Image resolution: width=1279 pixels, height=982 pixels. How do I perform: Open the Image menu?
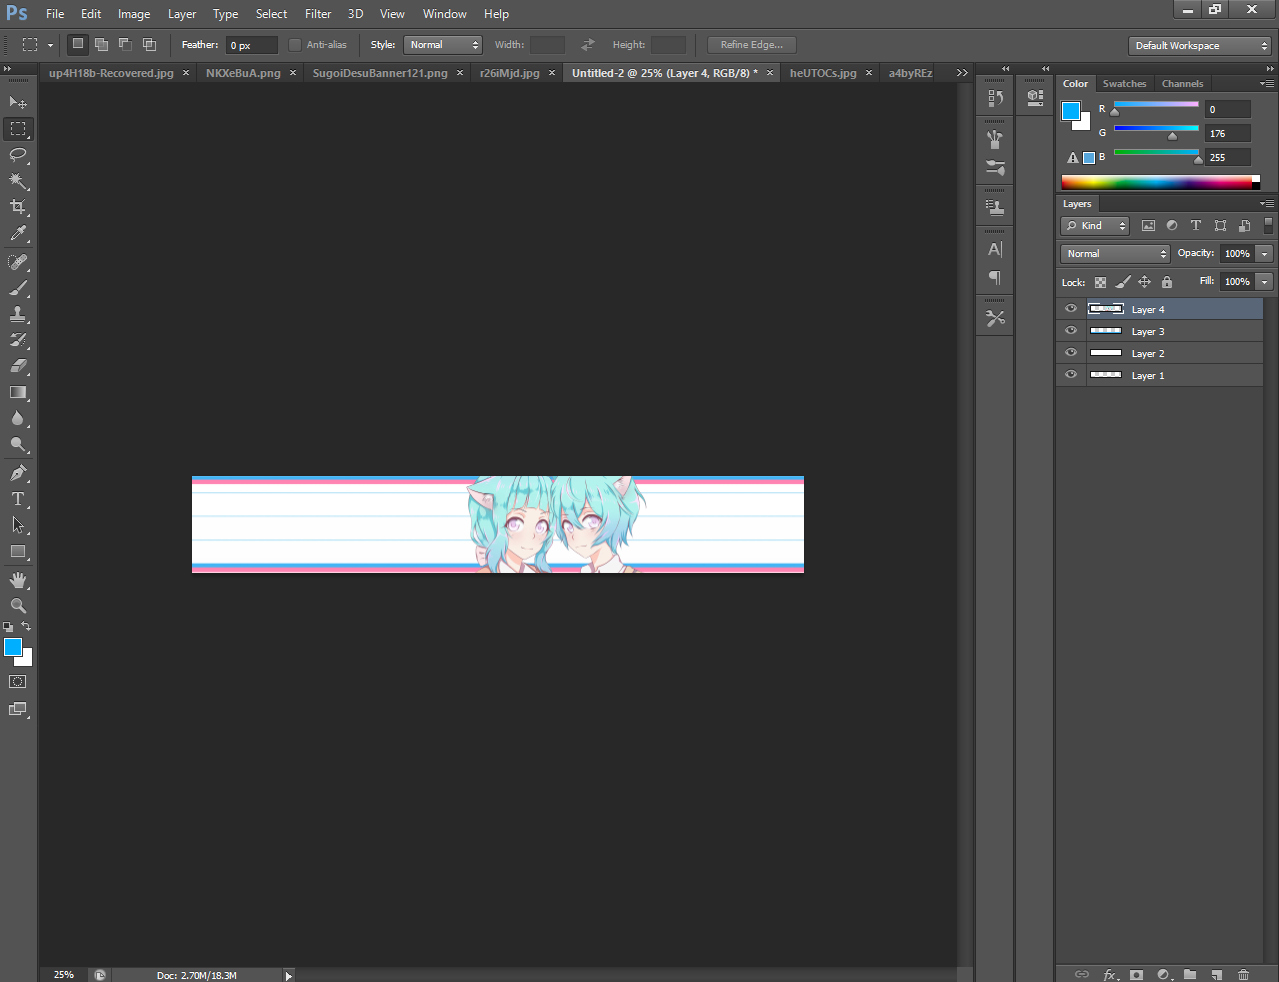pos(134,14)
